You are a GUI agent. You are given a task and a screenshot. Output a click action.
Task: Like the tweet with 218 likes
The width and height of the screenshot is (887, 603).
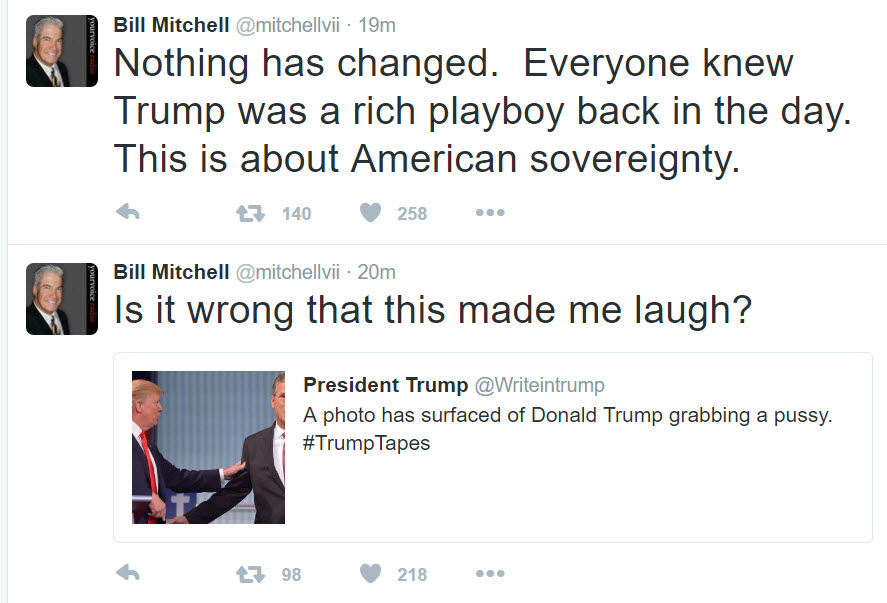coord(370,574)
